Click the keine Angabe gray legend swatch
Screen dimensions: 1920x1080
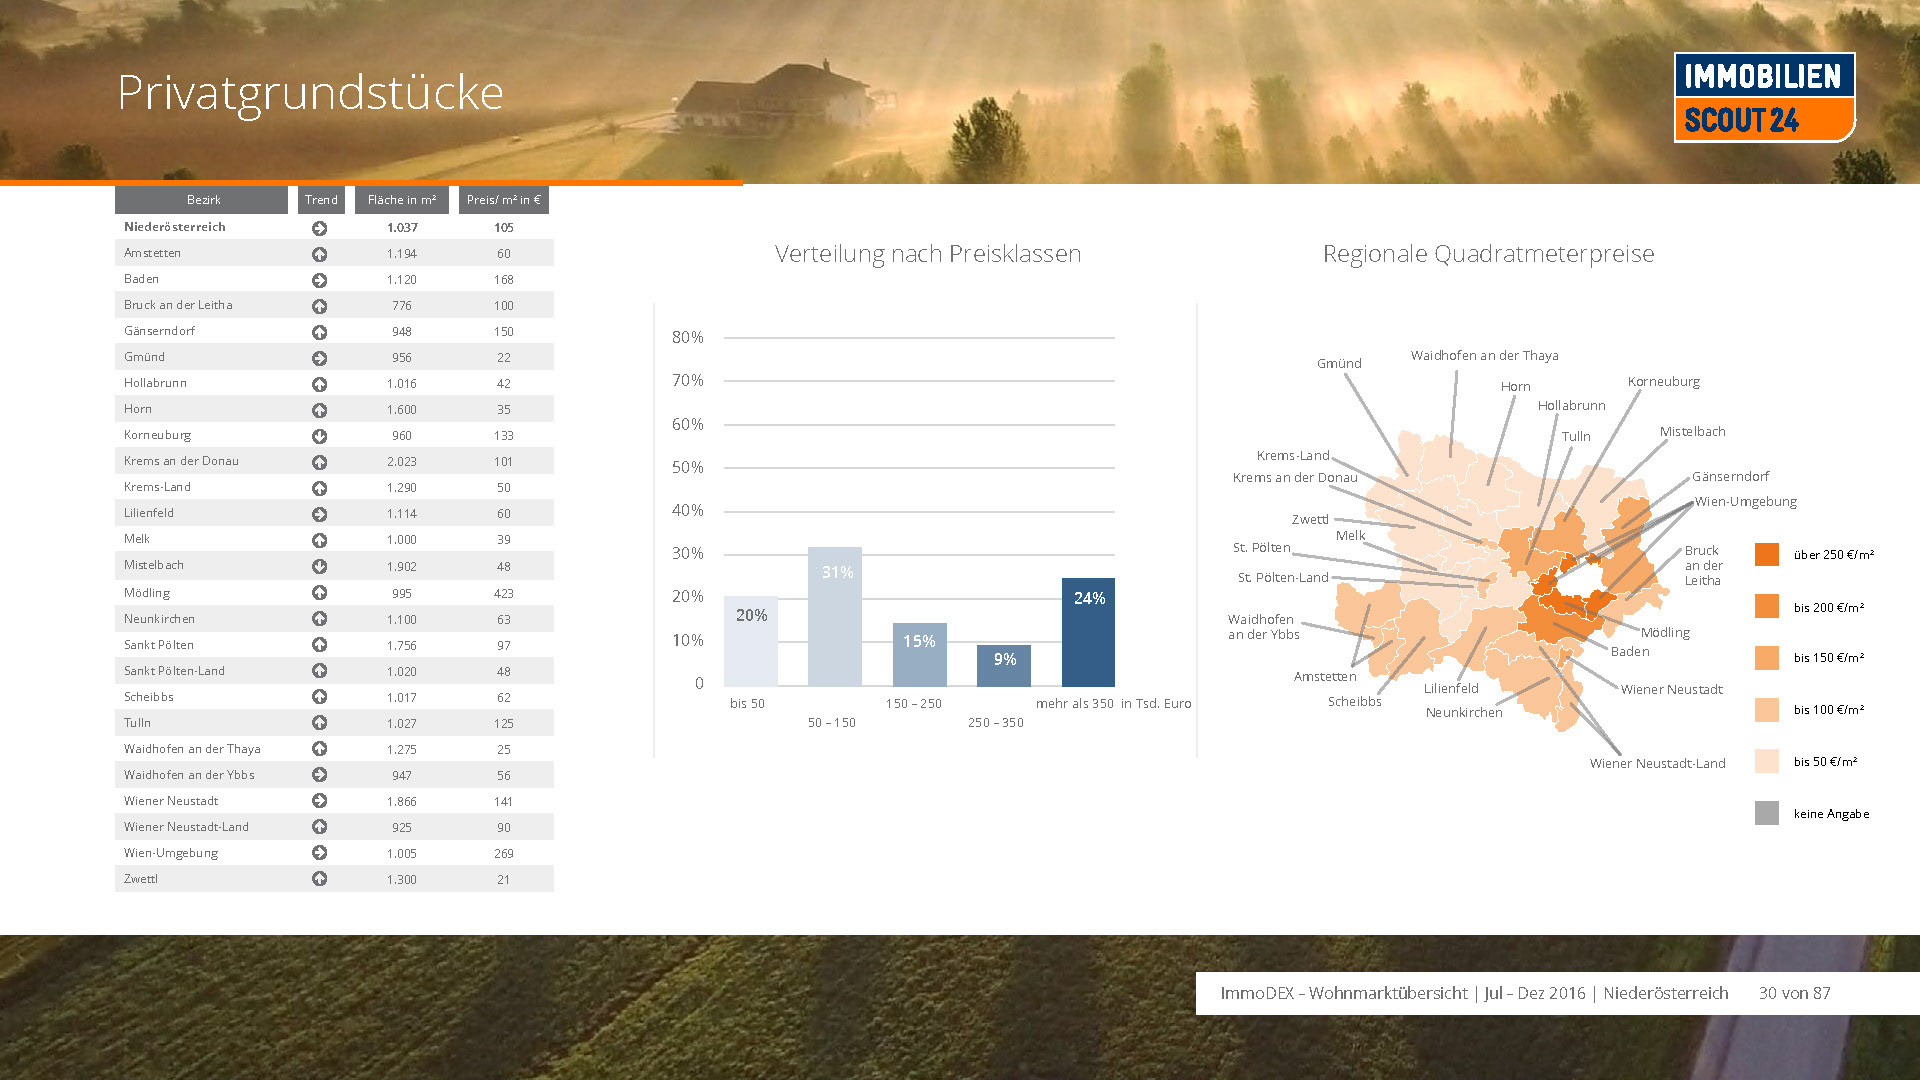(1766, 813)
